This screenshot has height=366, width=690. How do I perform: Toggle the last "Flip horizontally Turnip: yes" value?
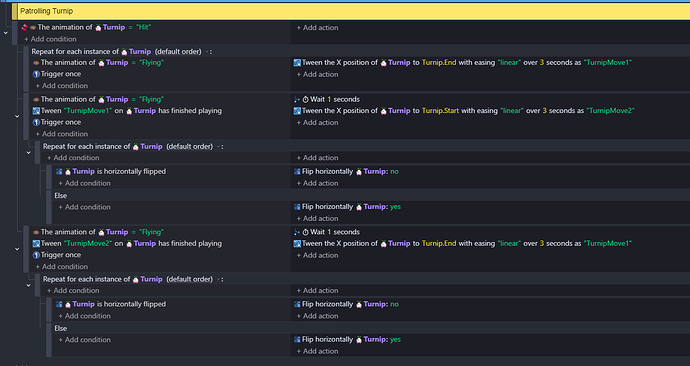tap(395, 340)
